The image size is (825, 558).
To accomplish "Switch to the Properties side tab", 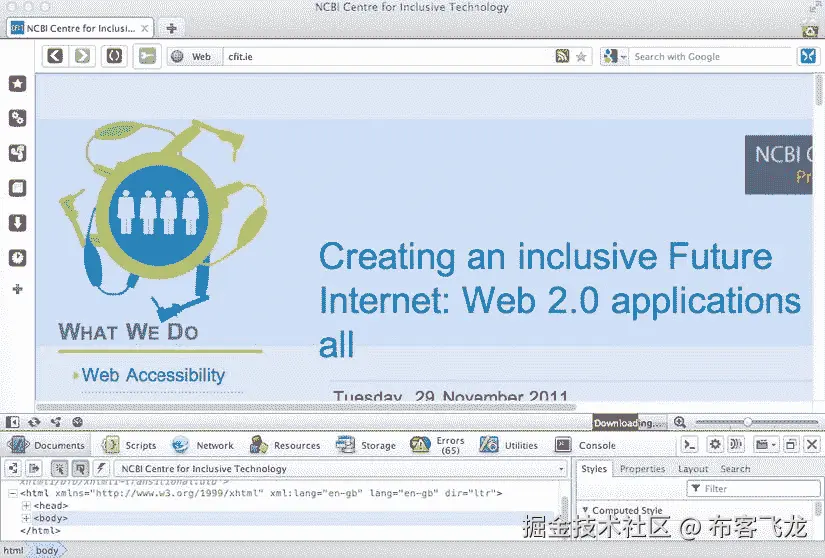I will 642,469.
